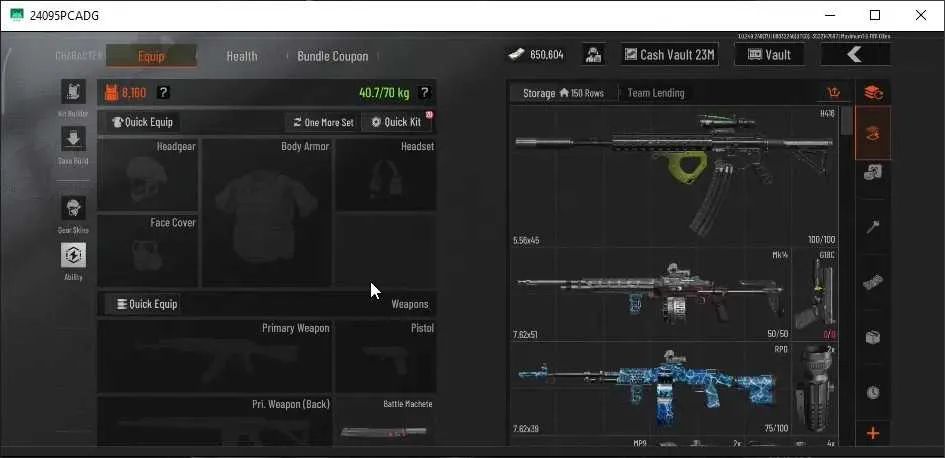Click Quick Equip in the Weapons section
945x458 pixels.
[142, 304]
